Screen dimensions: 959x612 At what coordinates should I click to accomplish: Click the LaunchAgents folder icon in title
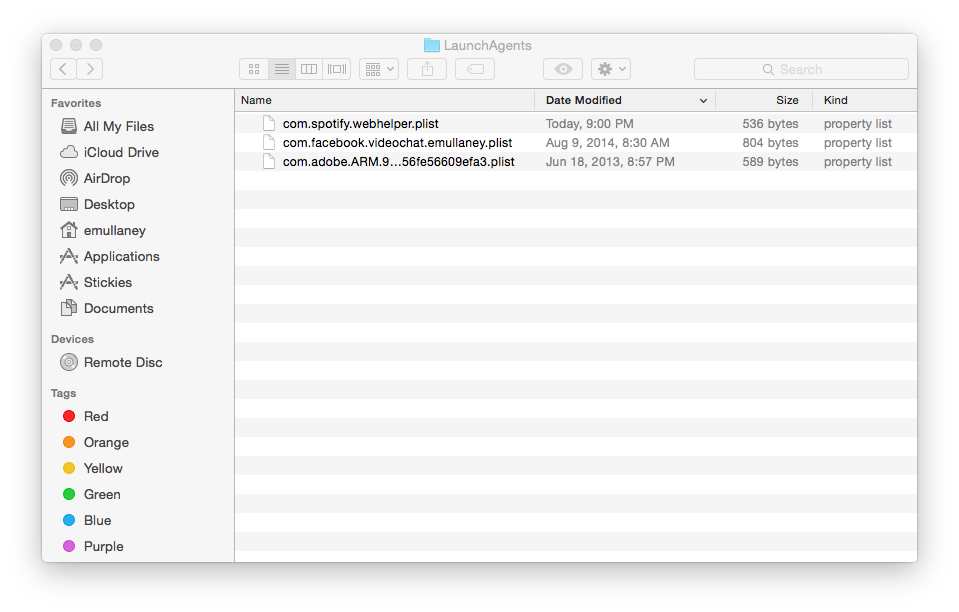click(432, 45)
